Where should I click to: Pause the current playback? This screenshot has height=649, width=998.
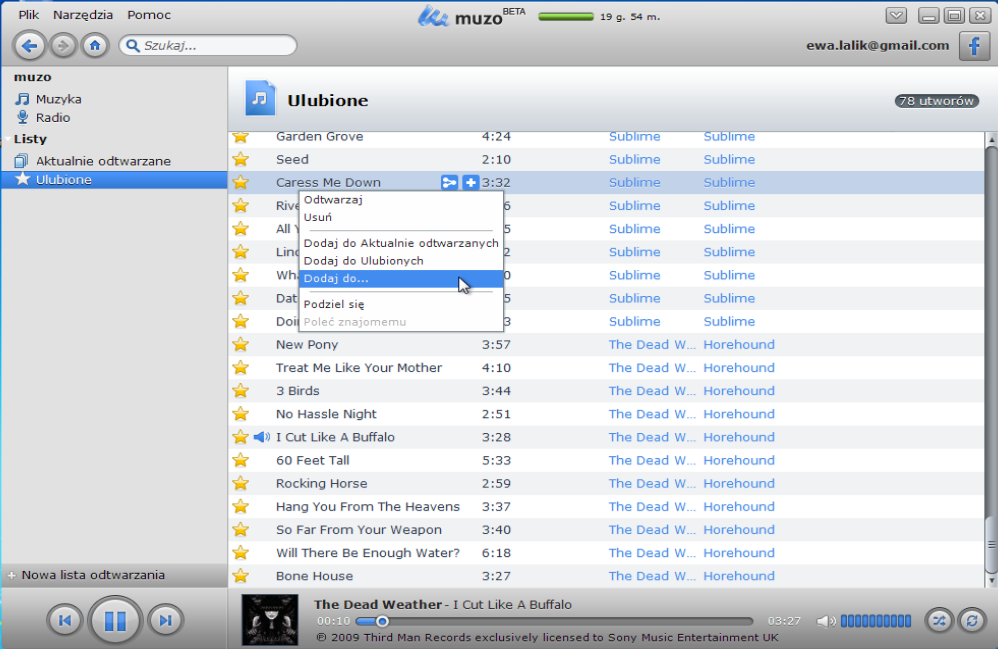pos(115,620)
